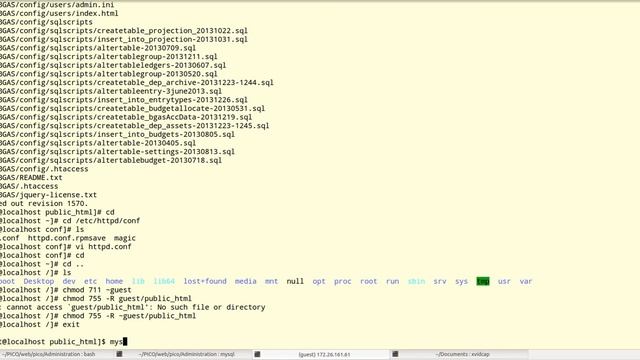The height and width of the screenshot is (360, 640).
Task: Click the config/users/admin.ini line
Action: [x=57, y=5]
